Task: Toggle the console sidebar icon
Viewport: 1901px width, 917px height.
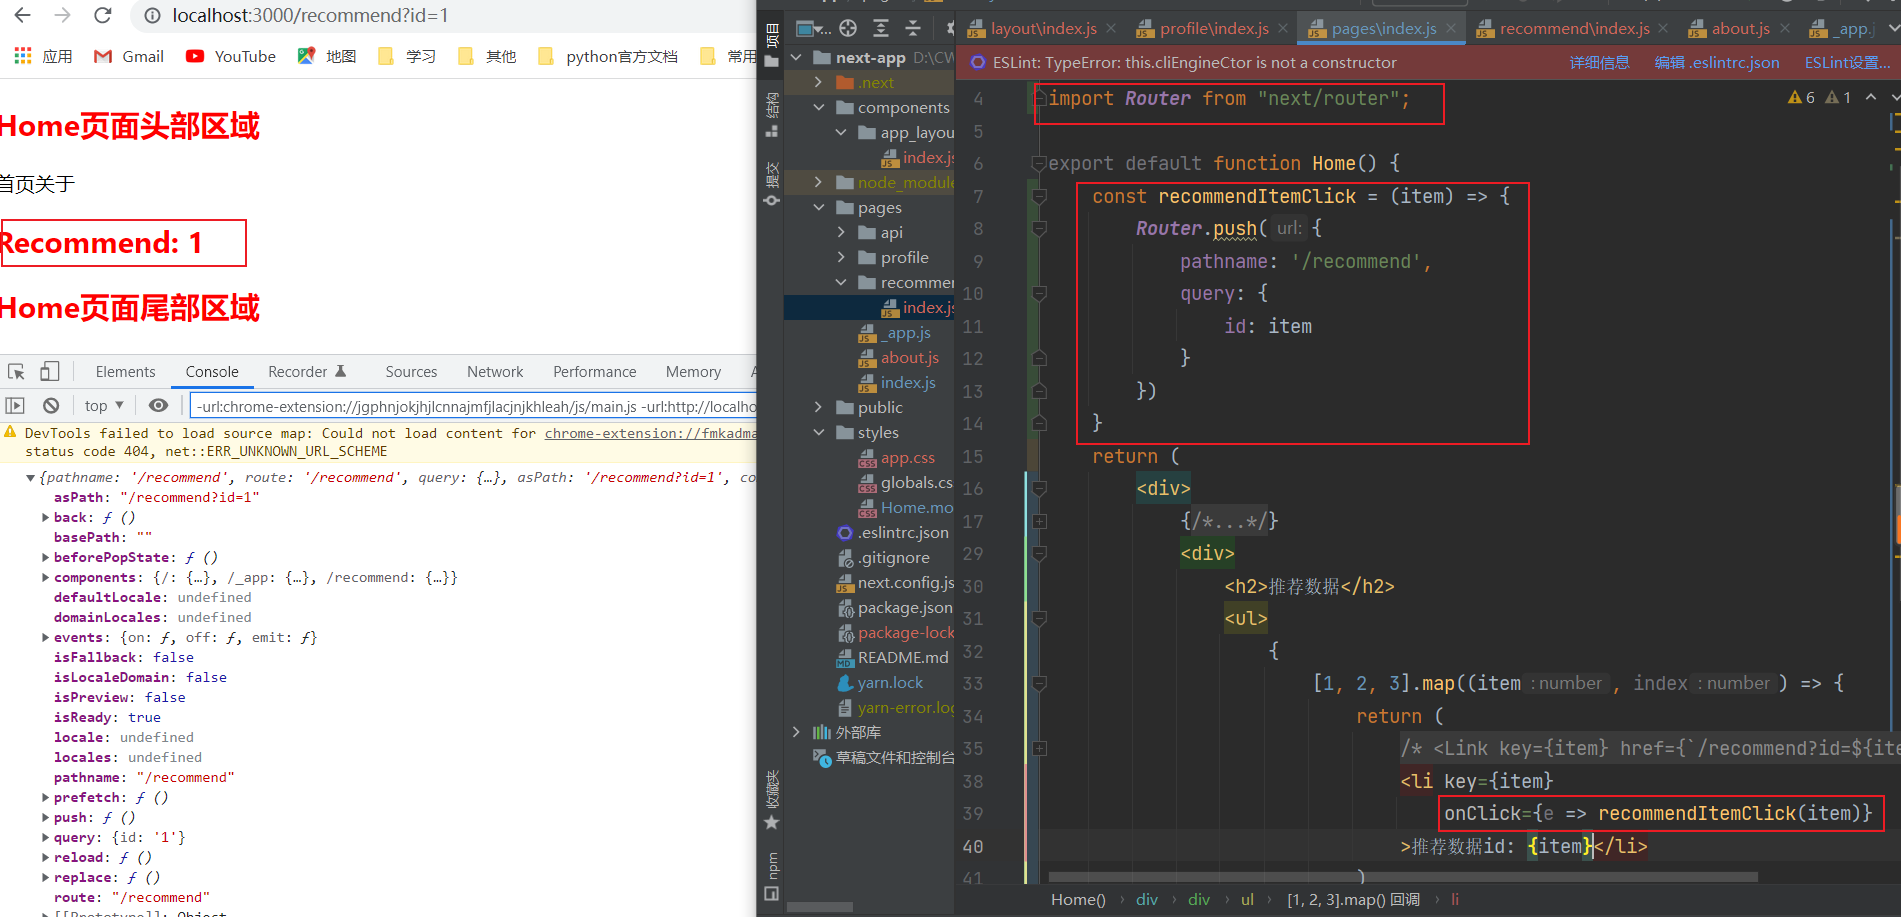Action: pyautogui.click(x=15, y=405)
